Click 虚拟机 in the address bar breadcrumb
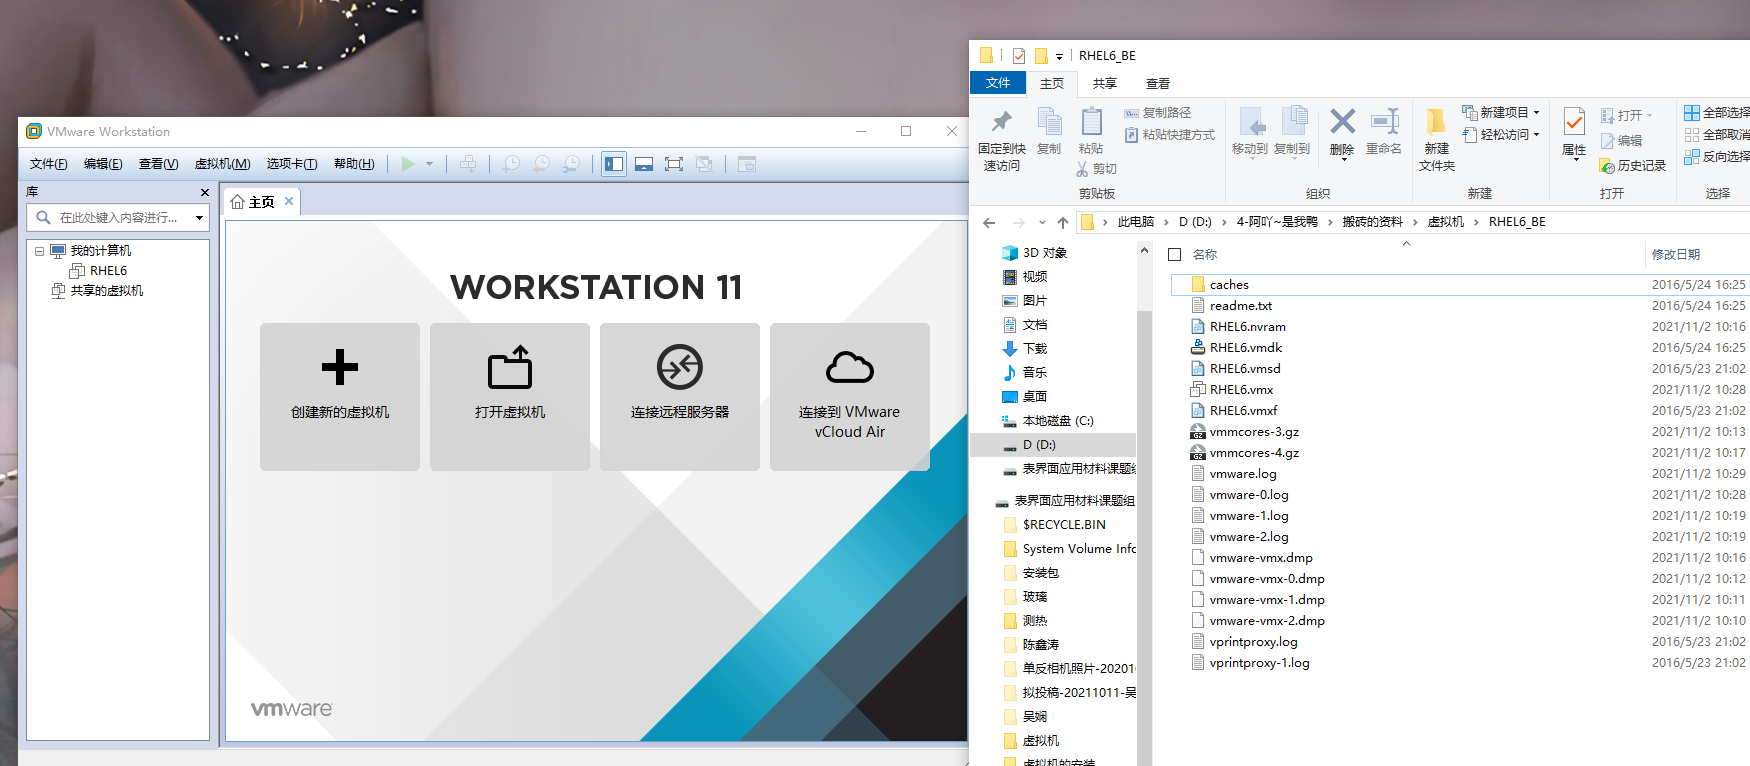This screenshot has width=1750, height=766. (x=1445, y=222)
